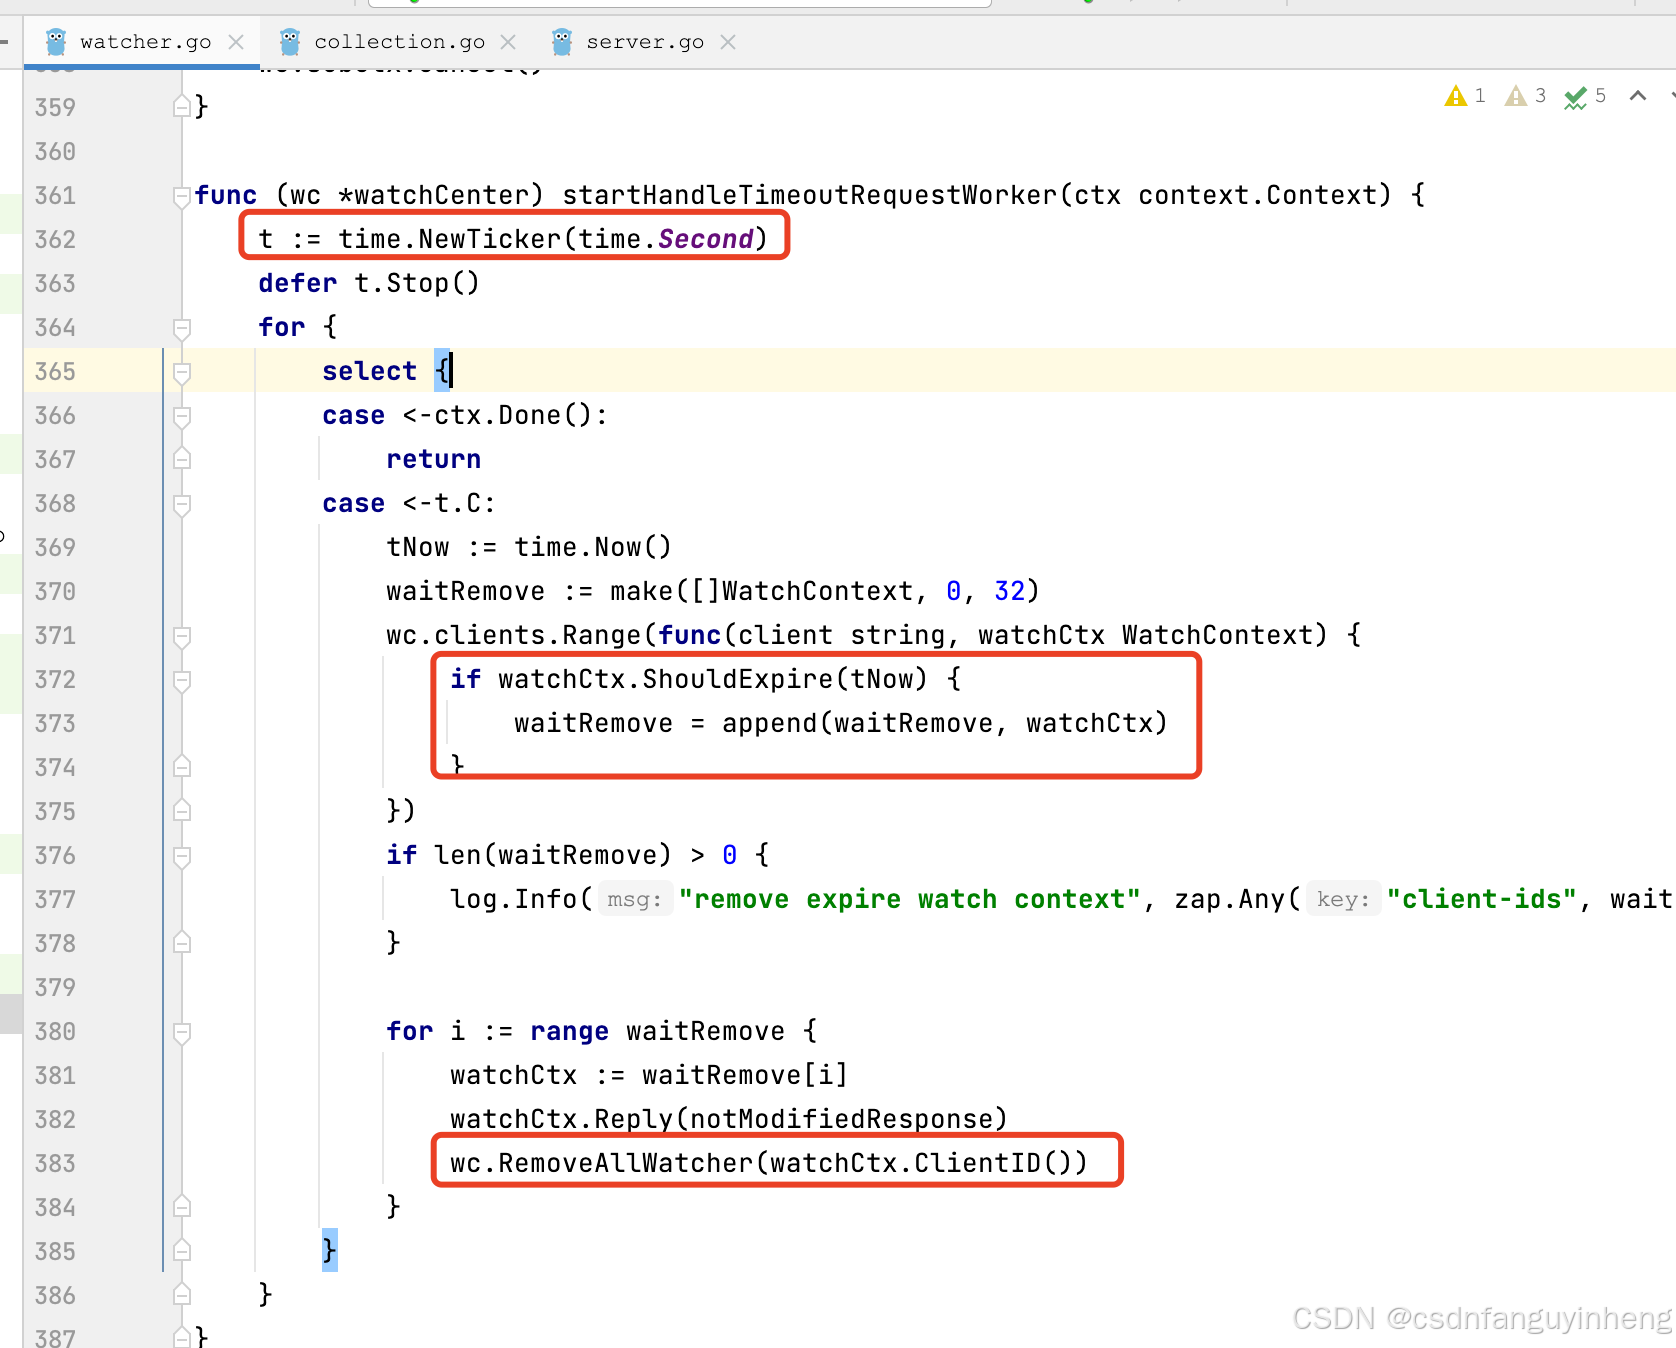
Task: Switch to the server.go tab
Action: [x=645, y=42]
